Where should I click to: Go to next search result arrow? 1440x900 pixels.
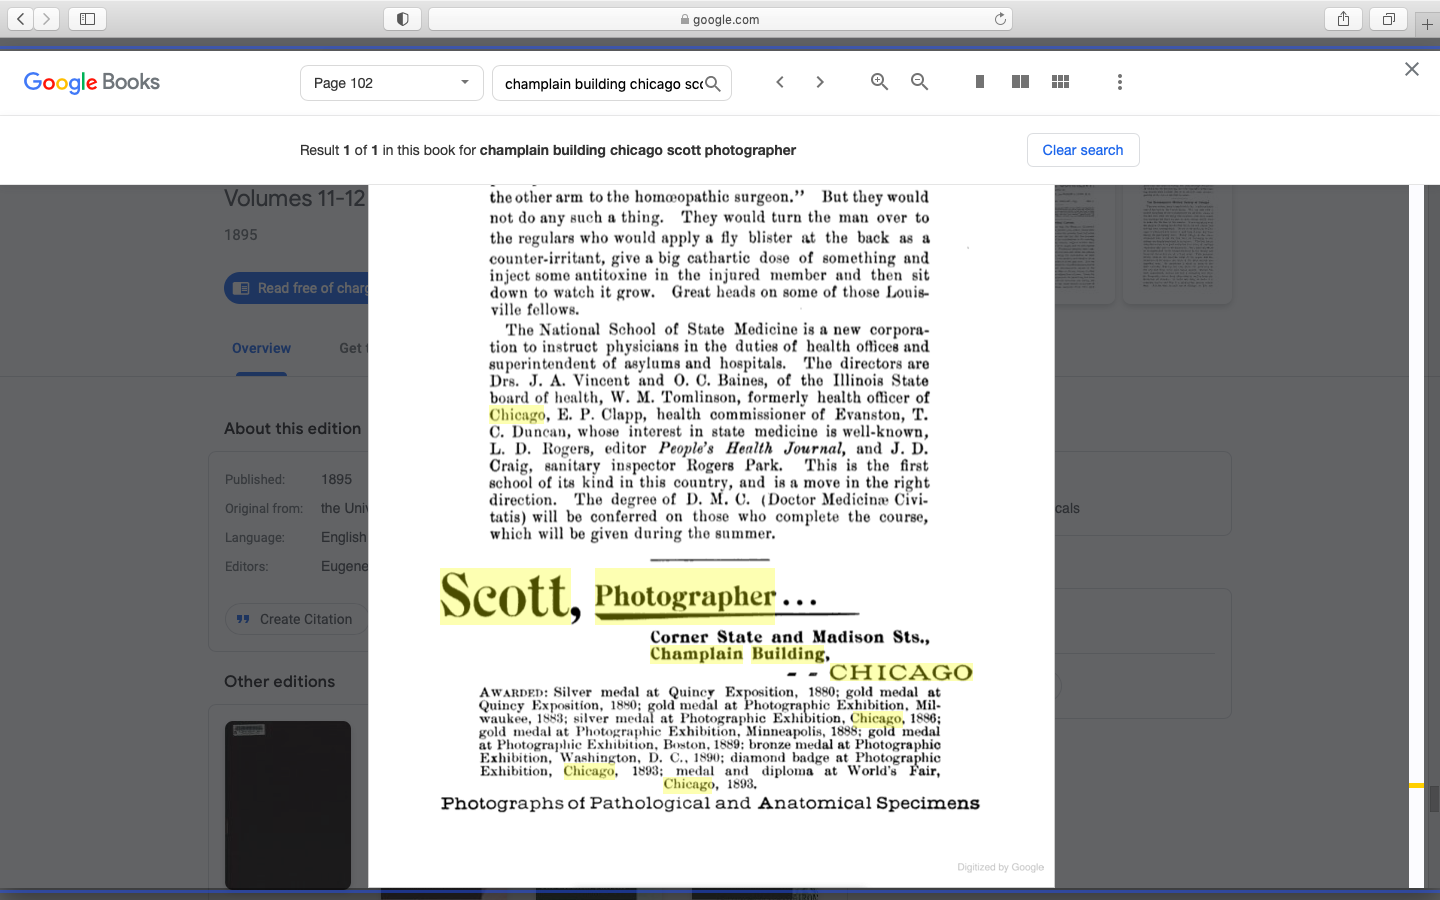point(820,82)
